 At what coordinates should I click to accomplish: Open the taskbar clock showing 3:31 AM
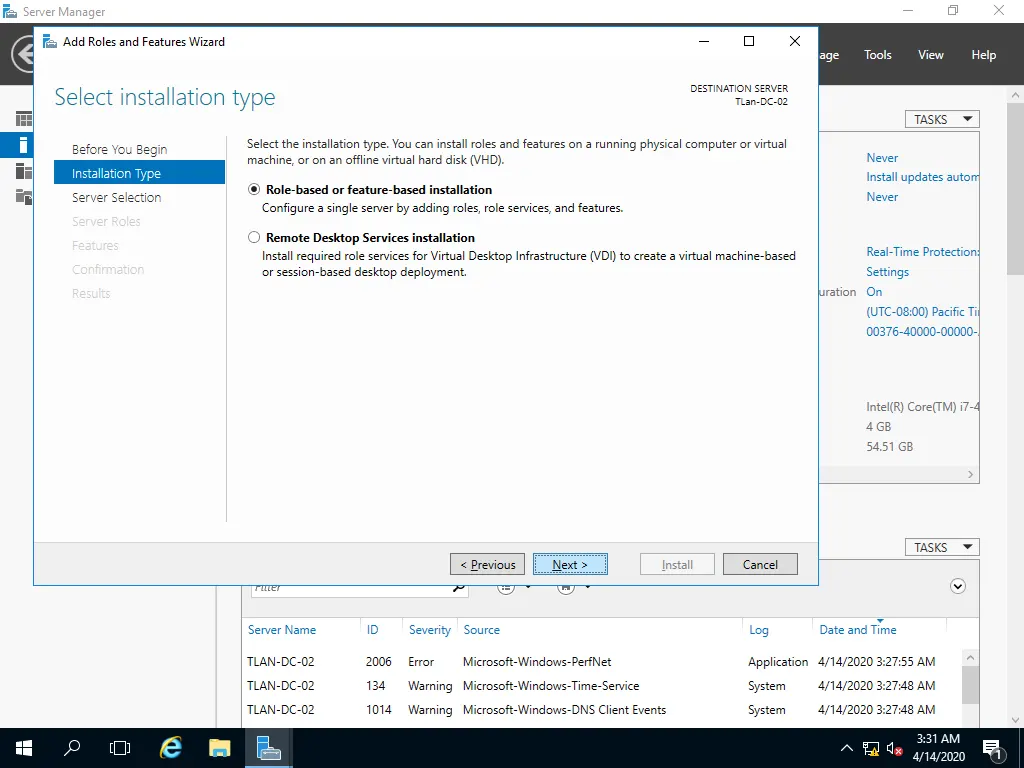[x=938, y=748]
